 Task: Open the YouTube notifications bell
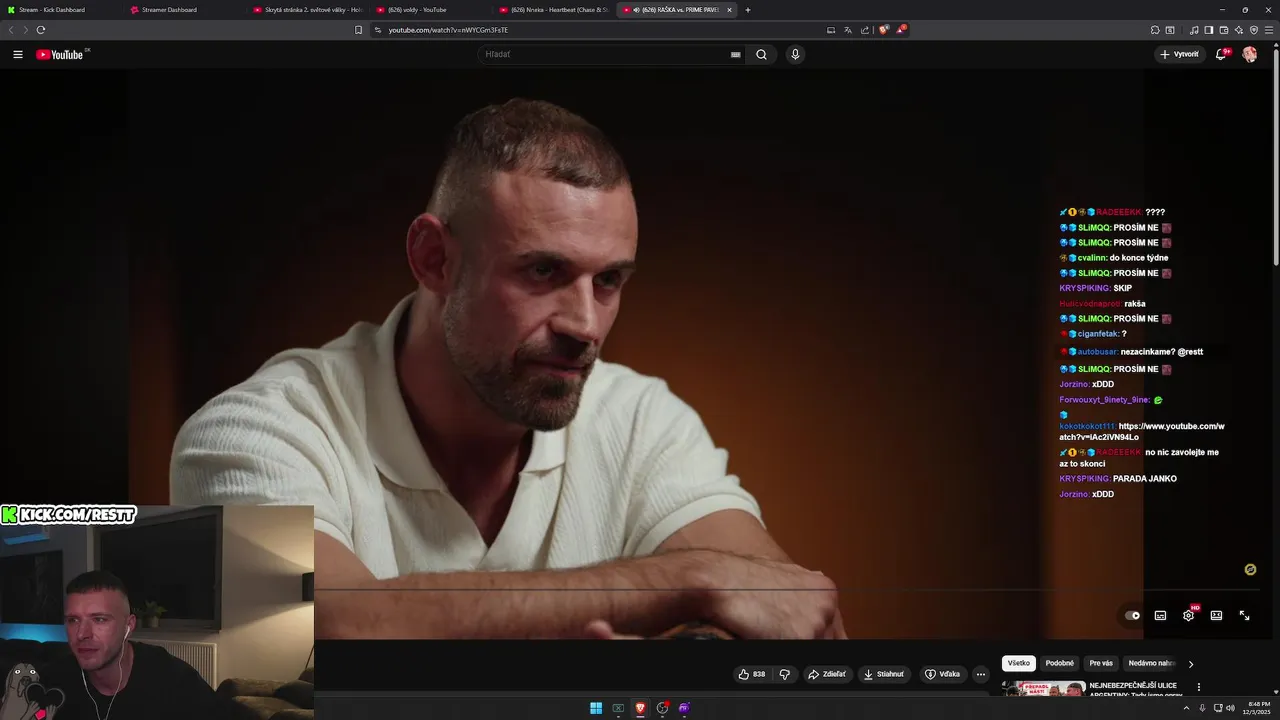[x=1221, y=54]
